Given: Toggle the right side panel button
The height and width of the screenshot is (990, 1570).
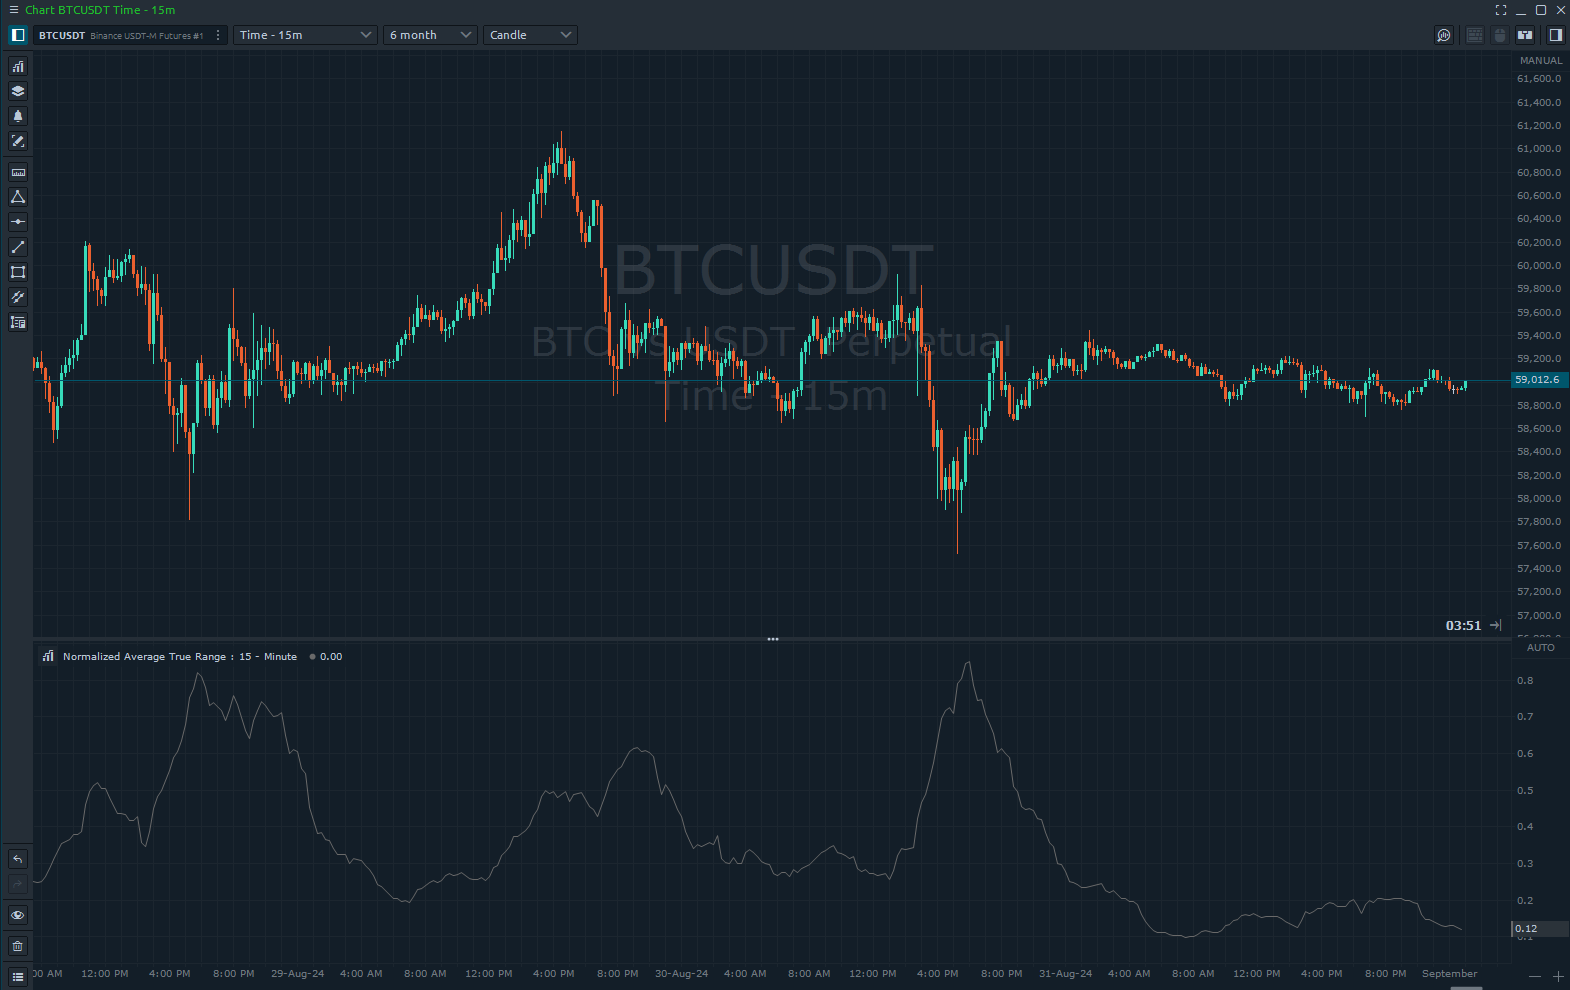Looking at the screenshot, I should pos(1556,35).
